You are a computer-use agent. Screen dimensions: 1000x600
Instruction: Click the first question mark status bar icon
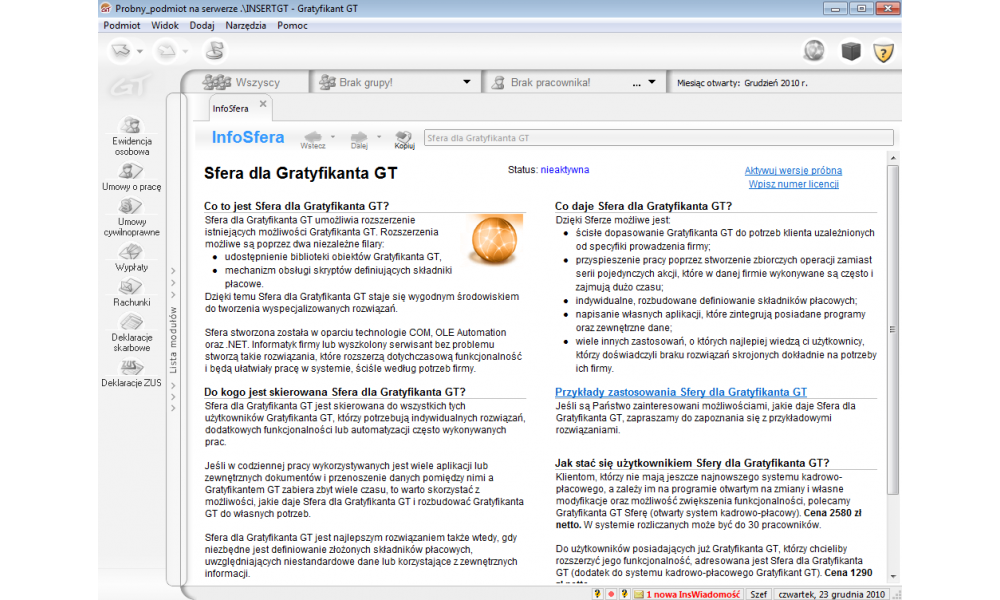[x=597, y=594]
